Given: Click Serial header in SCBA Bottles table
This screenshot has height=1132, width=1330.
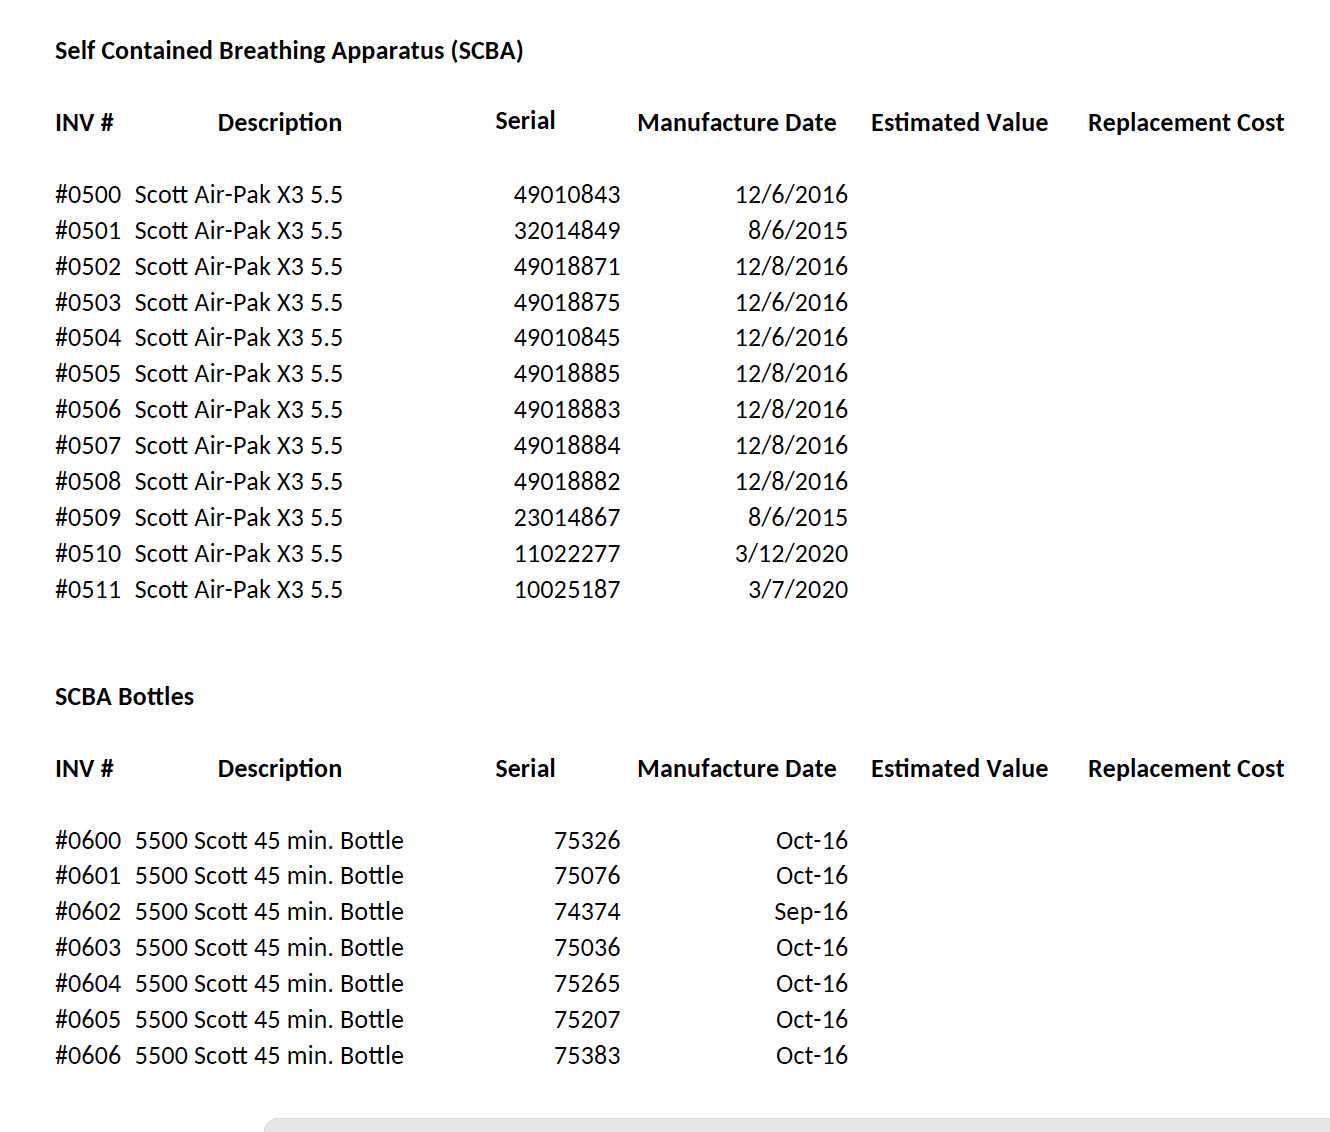Looking at the screenshot, I should click(525, 769).
